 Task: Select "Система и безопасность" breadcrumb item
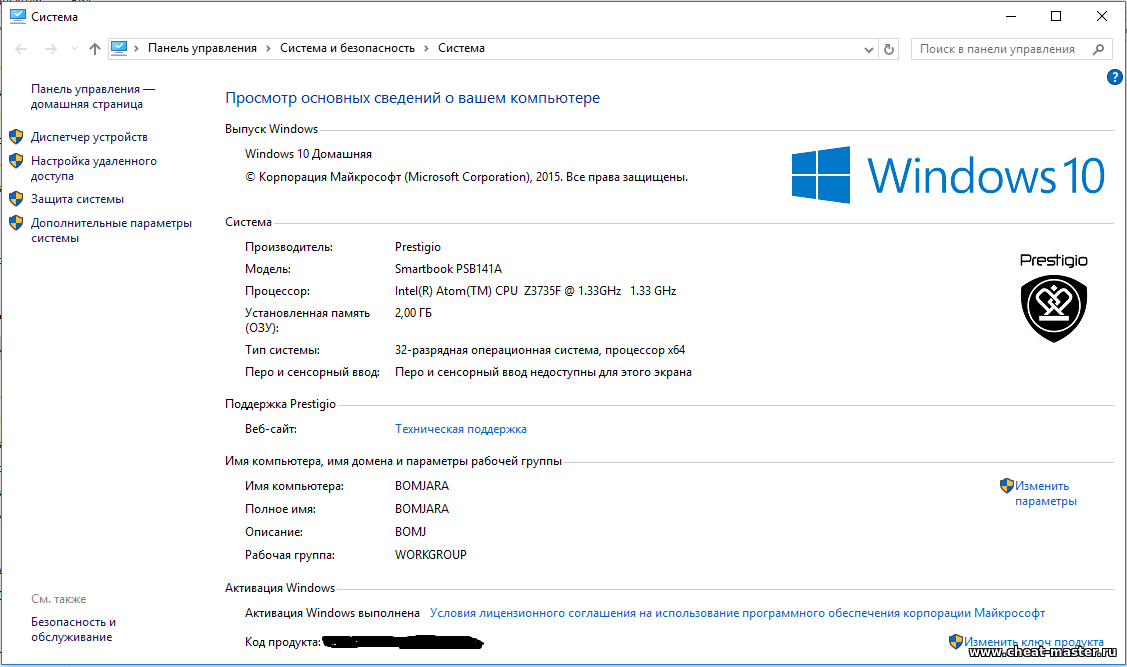click(347, 48)
